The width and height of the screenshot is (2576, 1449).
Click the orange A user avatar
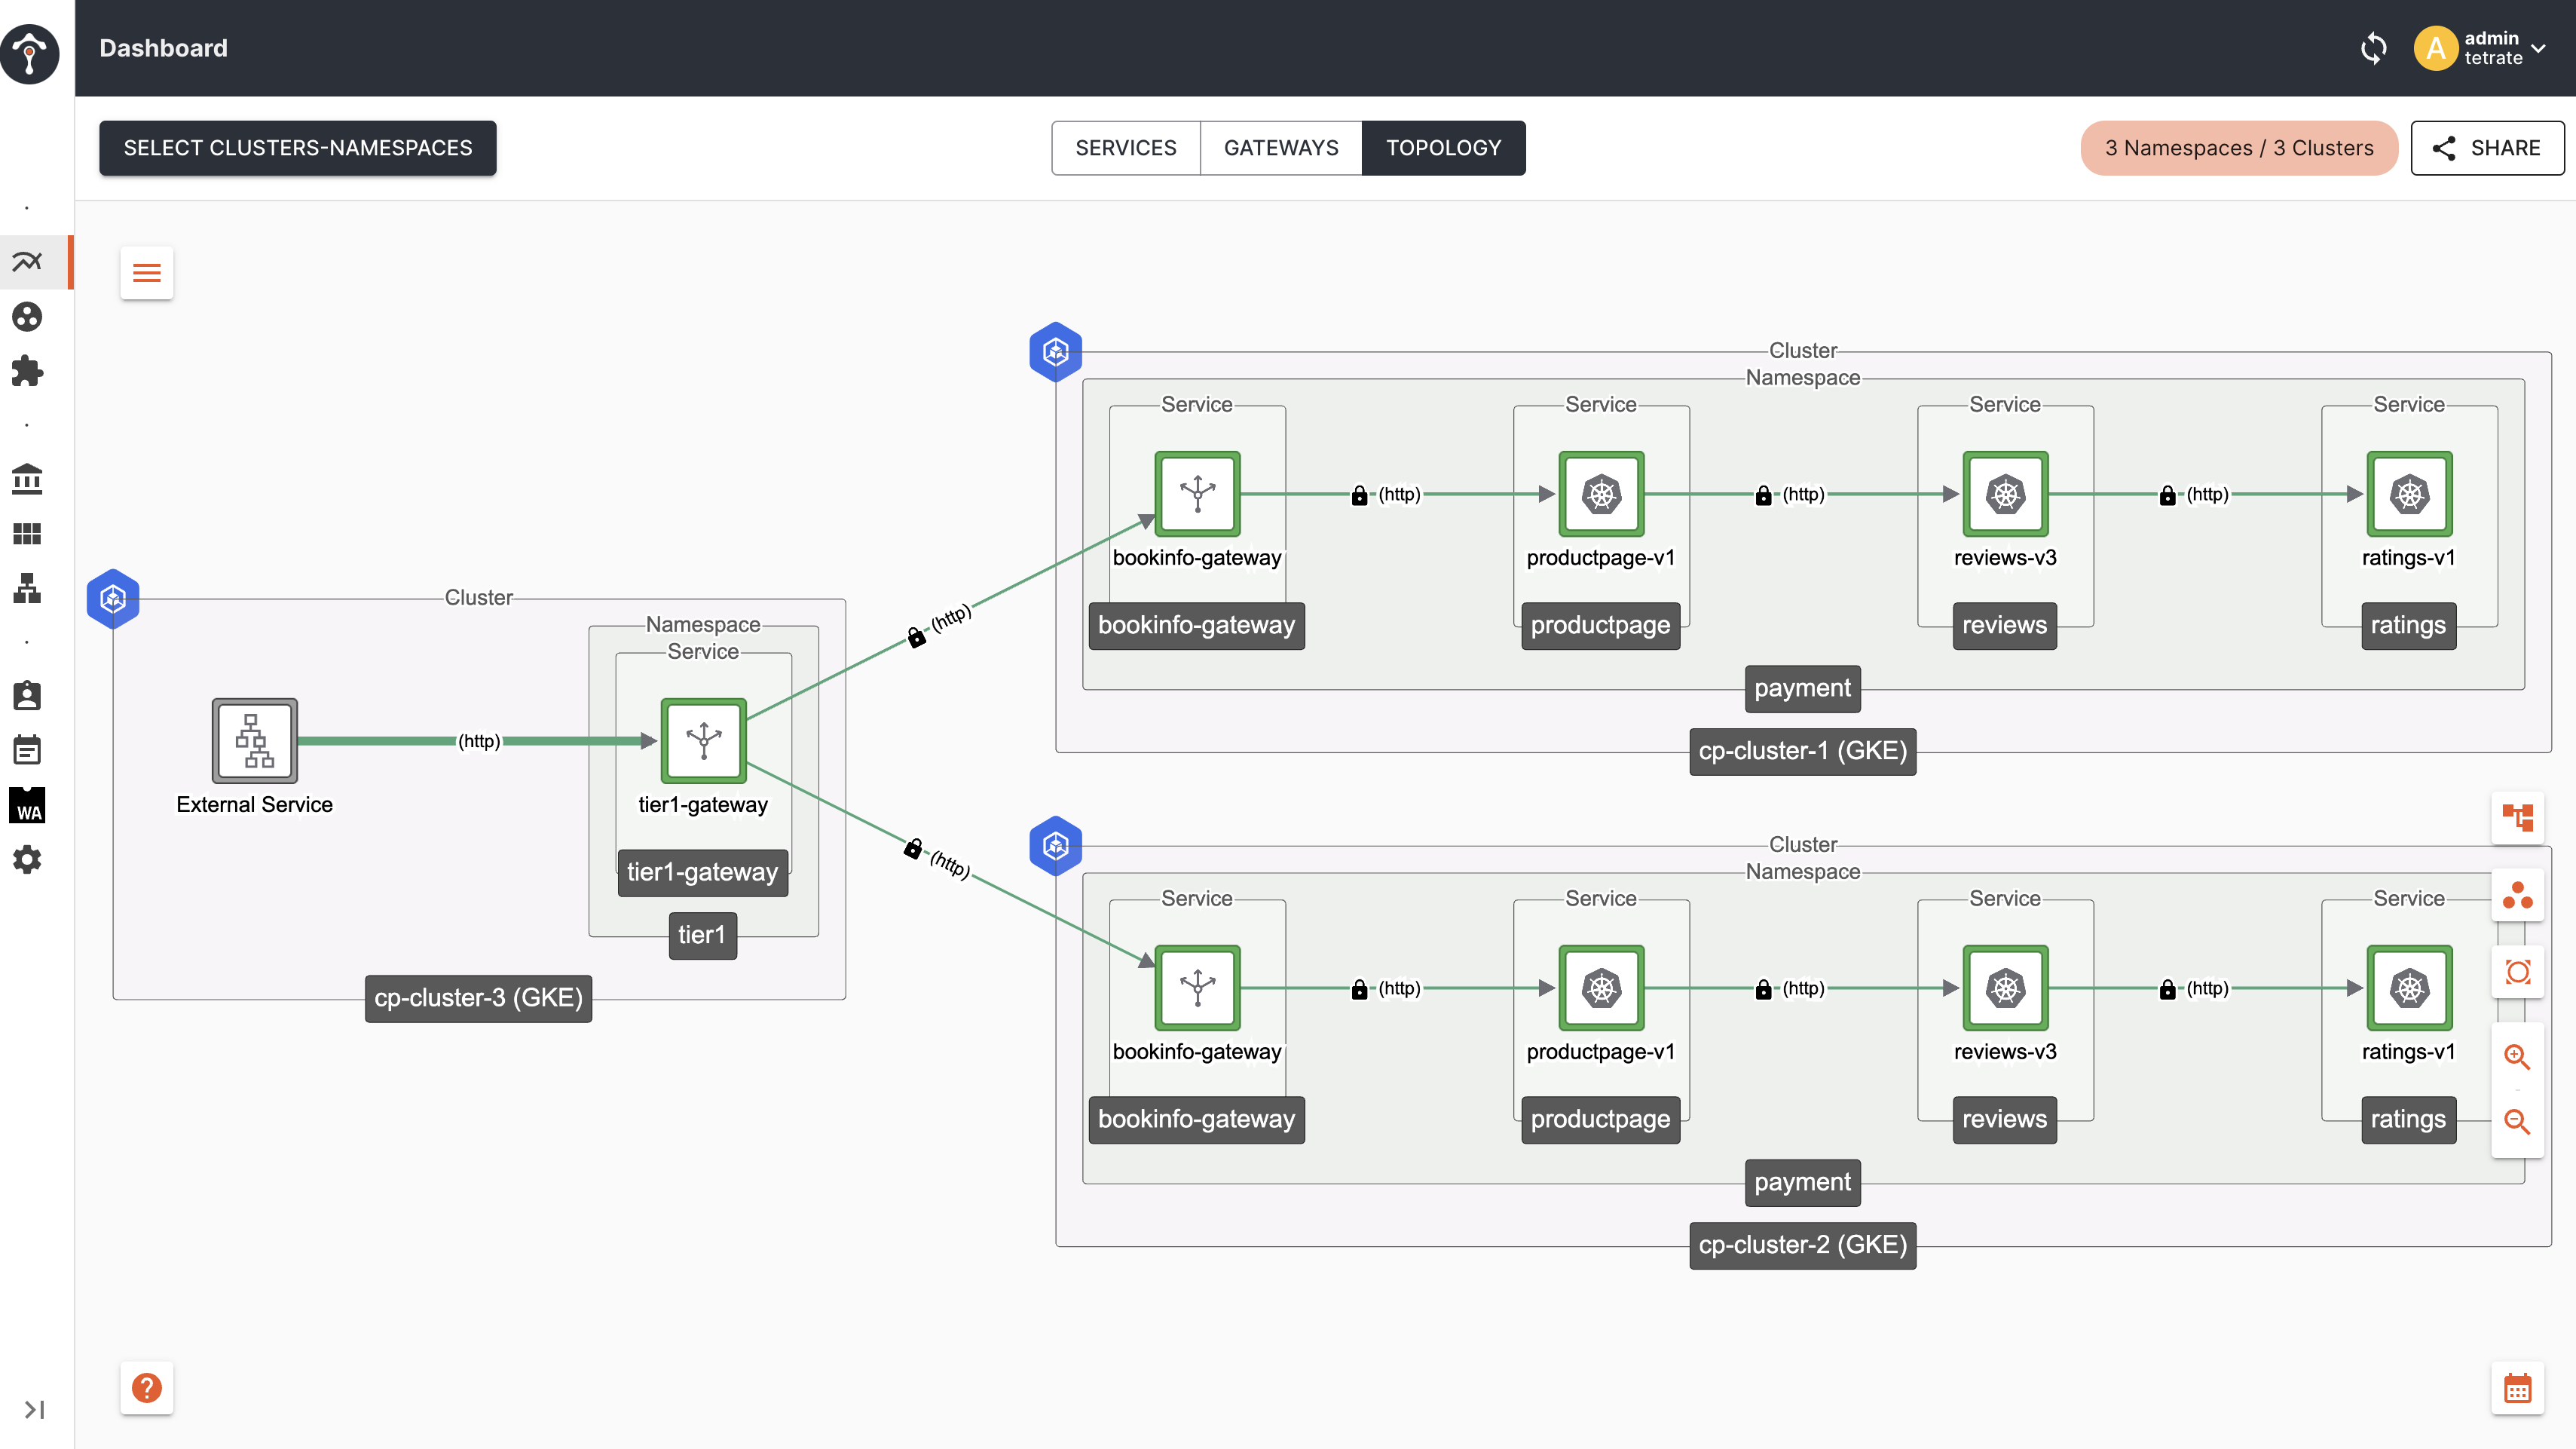tap(2436, 48)
